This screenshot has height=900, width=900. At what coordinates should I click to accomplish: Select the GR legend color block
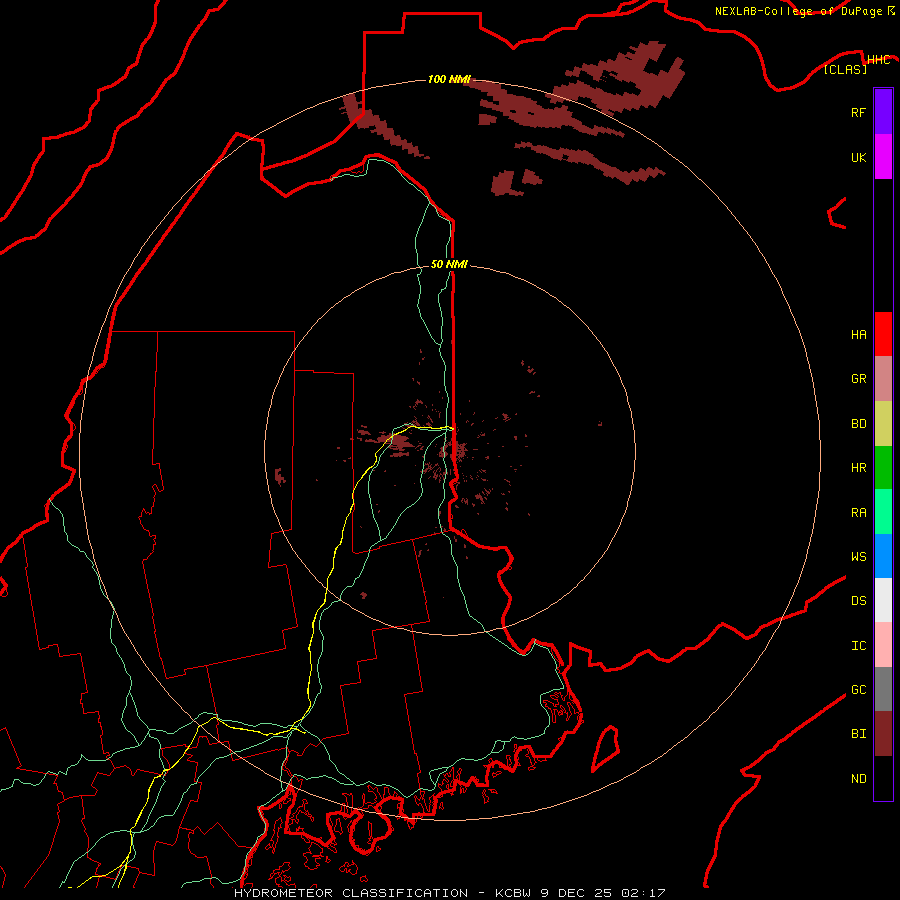point(883,379)
